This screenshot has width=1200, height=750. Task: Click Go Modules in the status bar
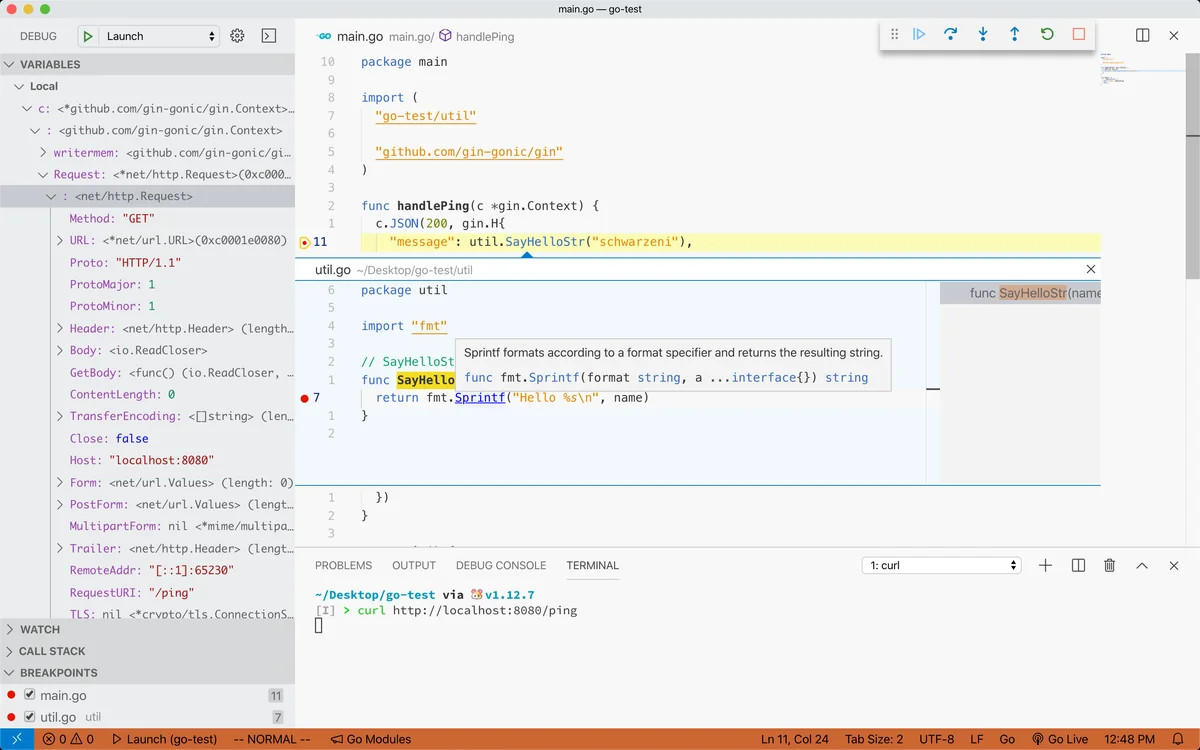(x=370, y=739)
